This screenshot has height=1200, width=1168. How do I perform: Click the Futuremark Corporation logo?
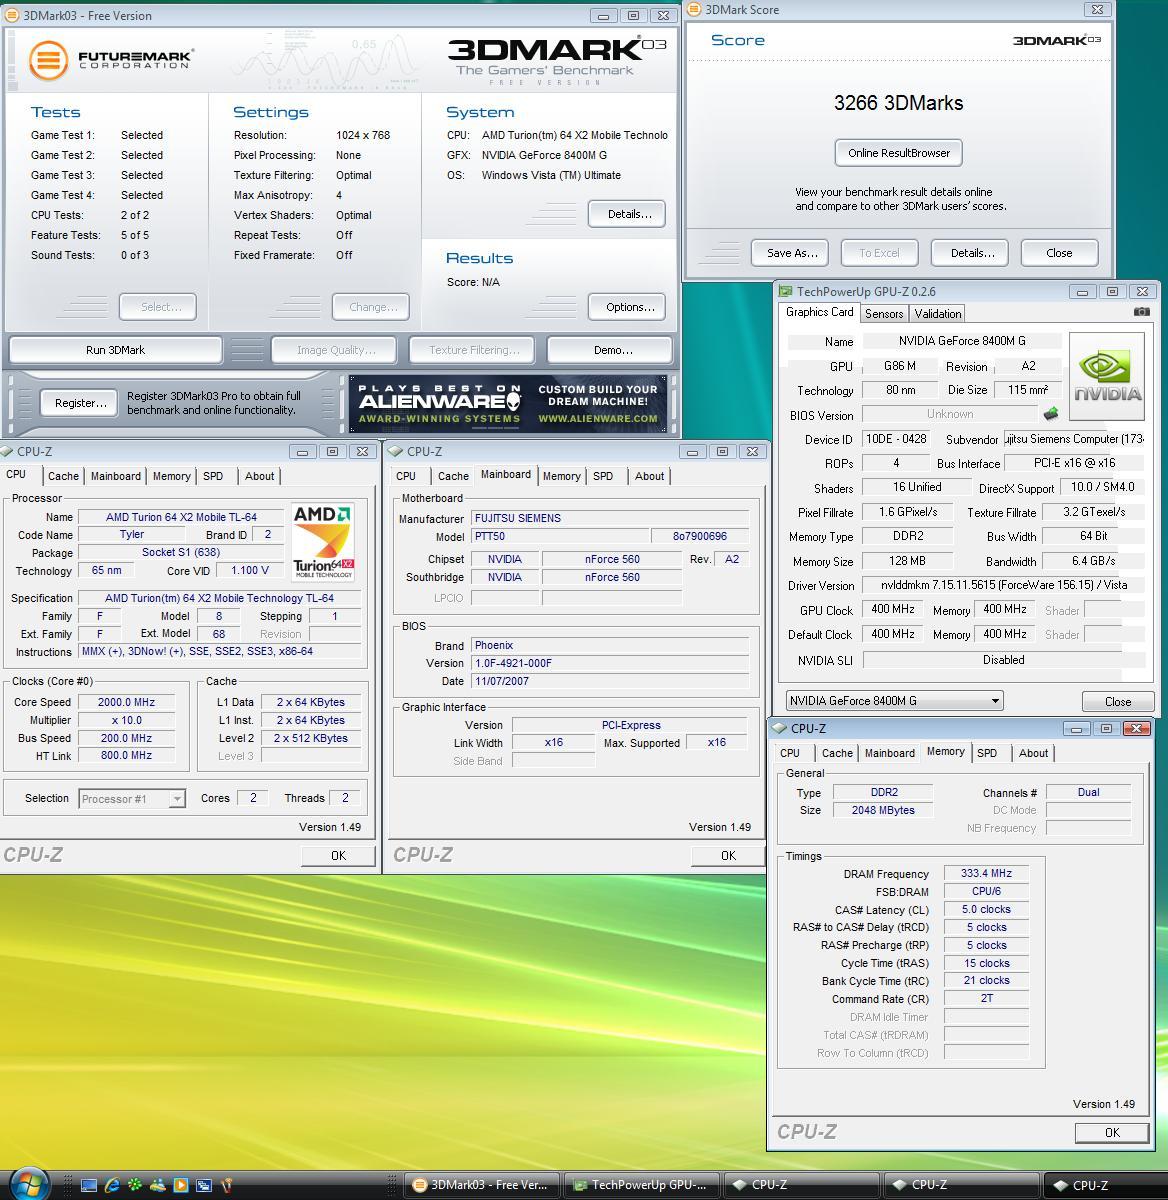click(110, 59)
